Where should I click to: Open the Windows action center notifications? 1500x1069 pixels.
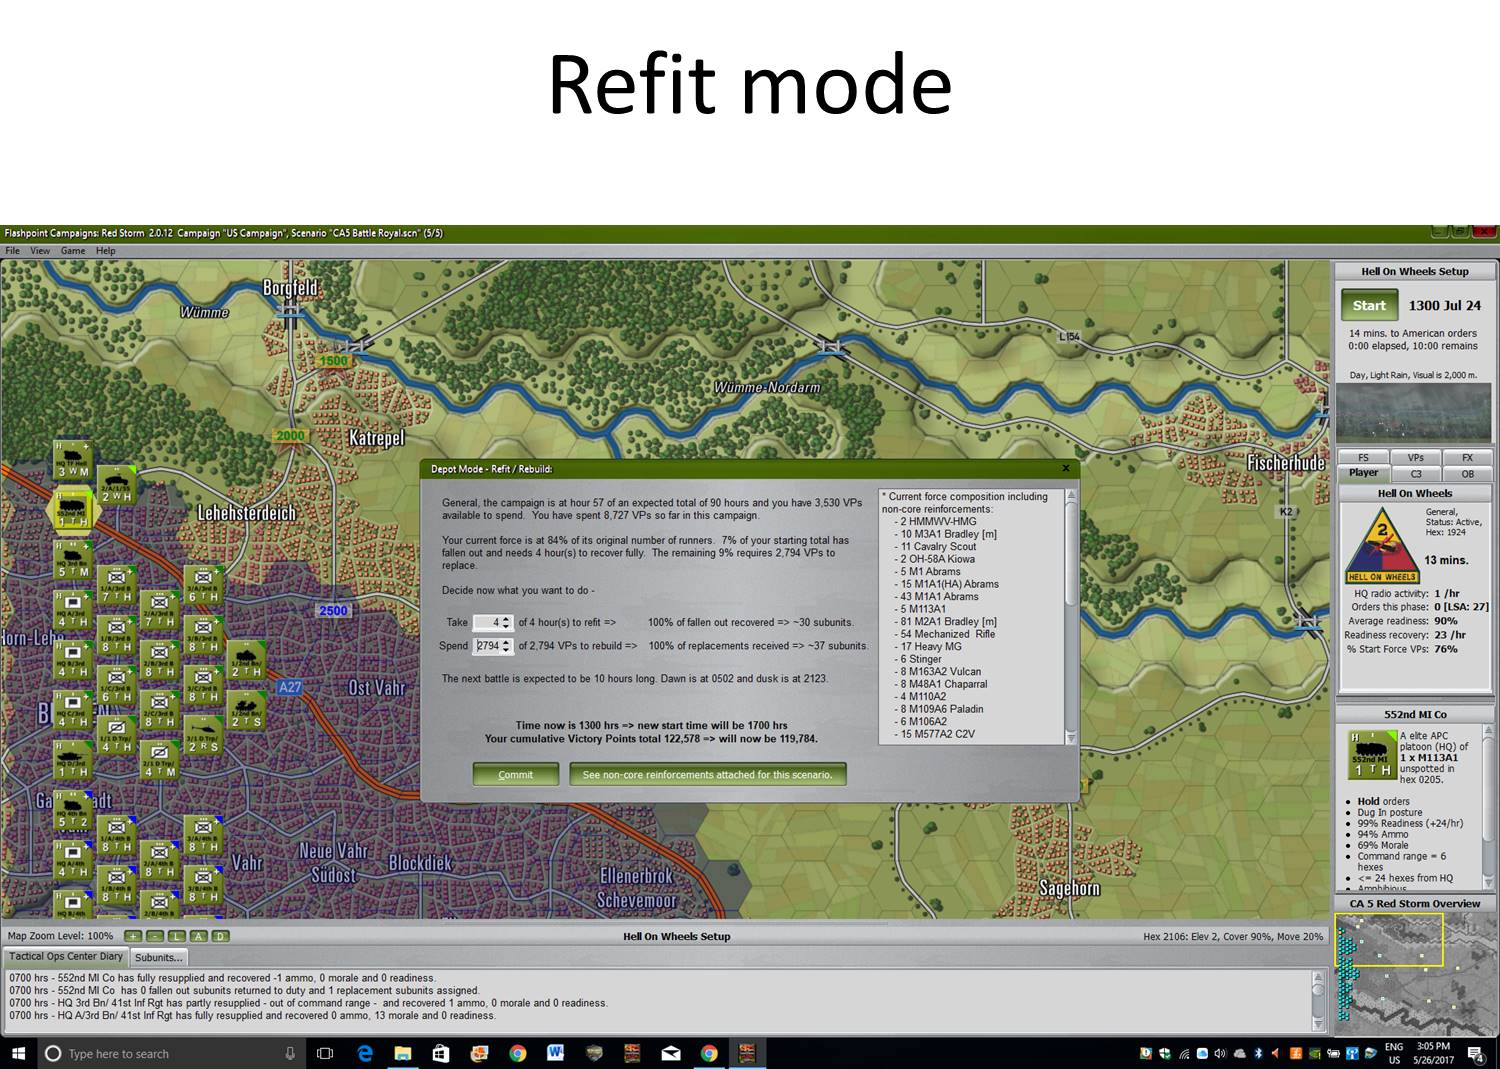coord(1475,1053)
